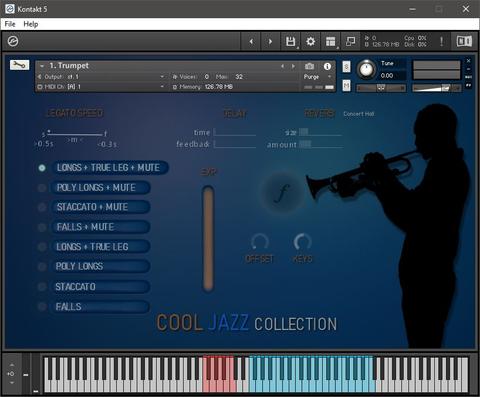480x397 pixels.
Task: Select LONGS + TRUE LEG radio dot
Action: point(42,247)
